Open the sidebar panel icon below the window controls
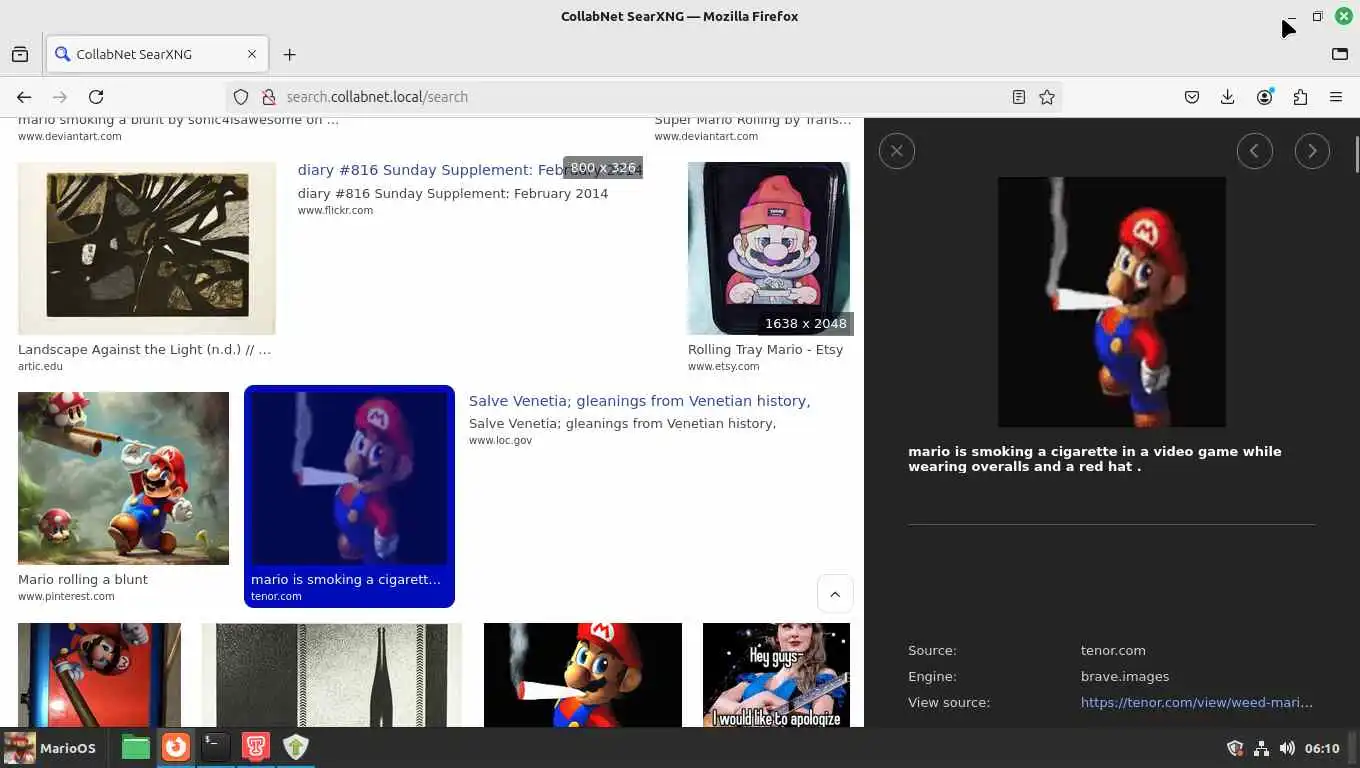The width and height of the screenshot is (1360, 768). [1340, 54]
